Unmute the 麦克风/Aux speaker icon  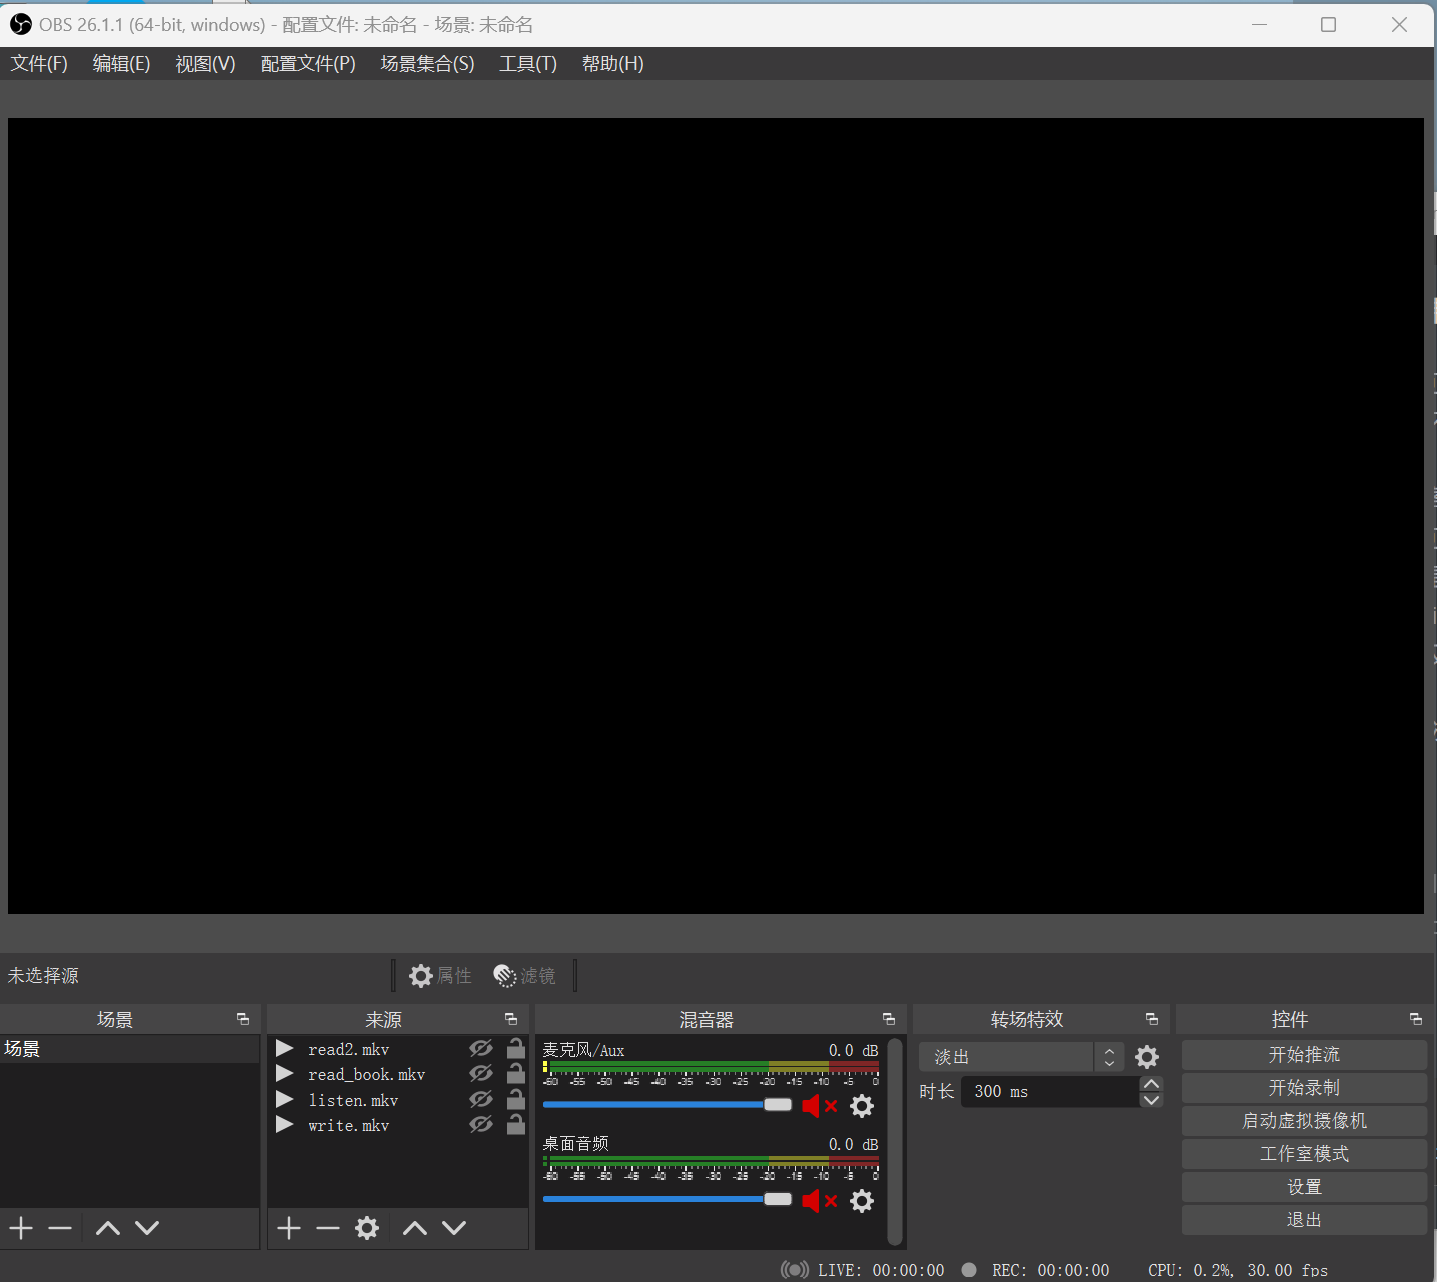(820, 1105)
